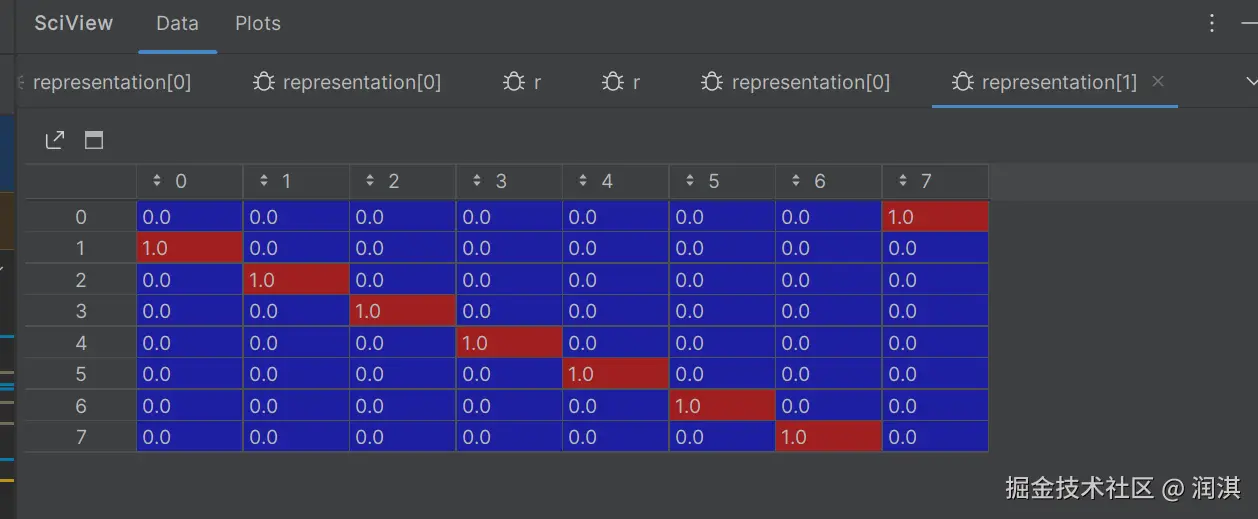Viewport: 1258px width, 519px height.
Task: Click the sort arrows on column 7
Action: pyautogui.click(x=903, y=181)
